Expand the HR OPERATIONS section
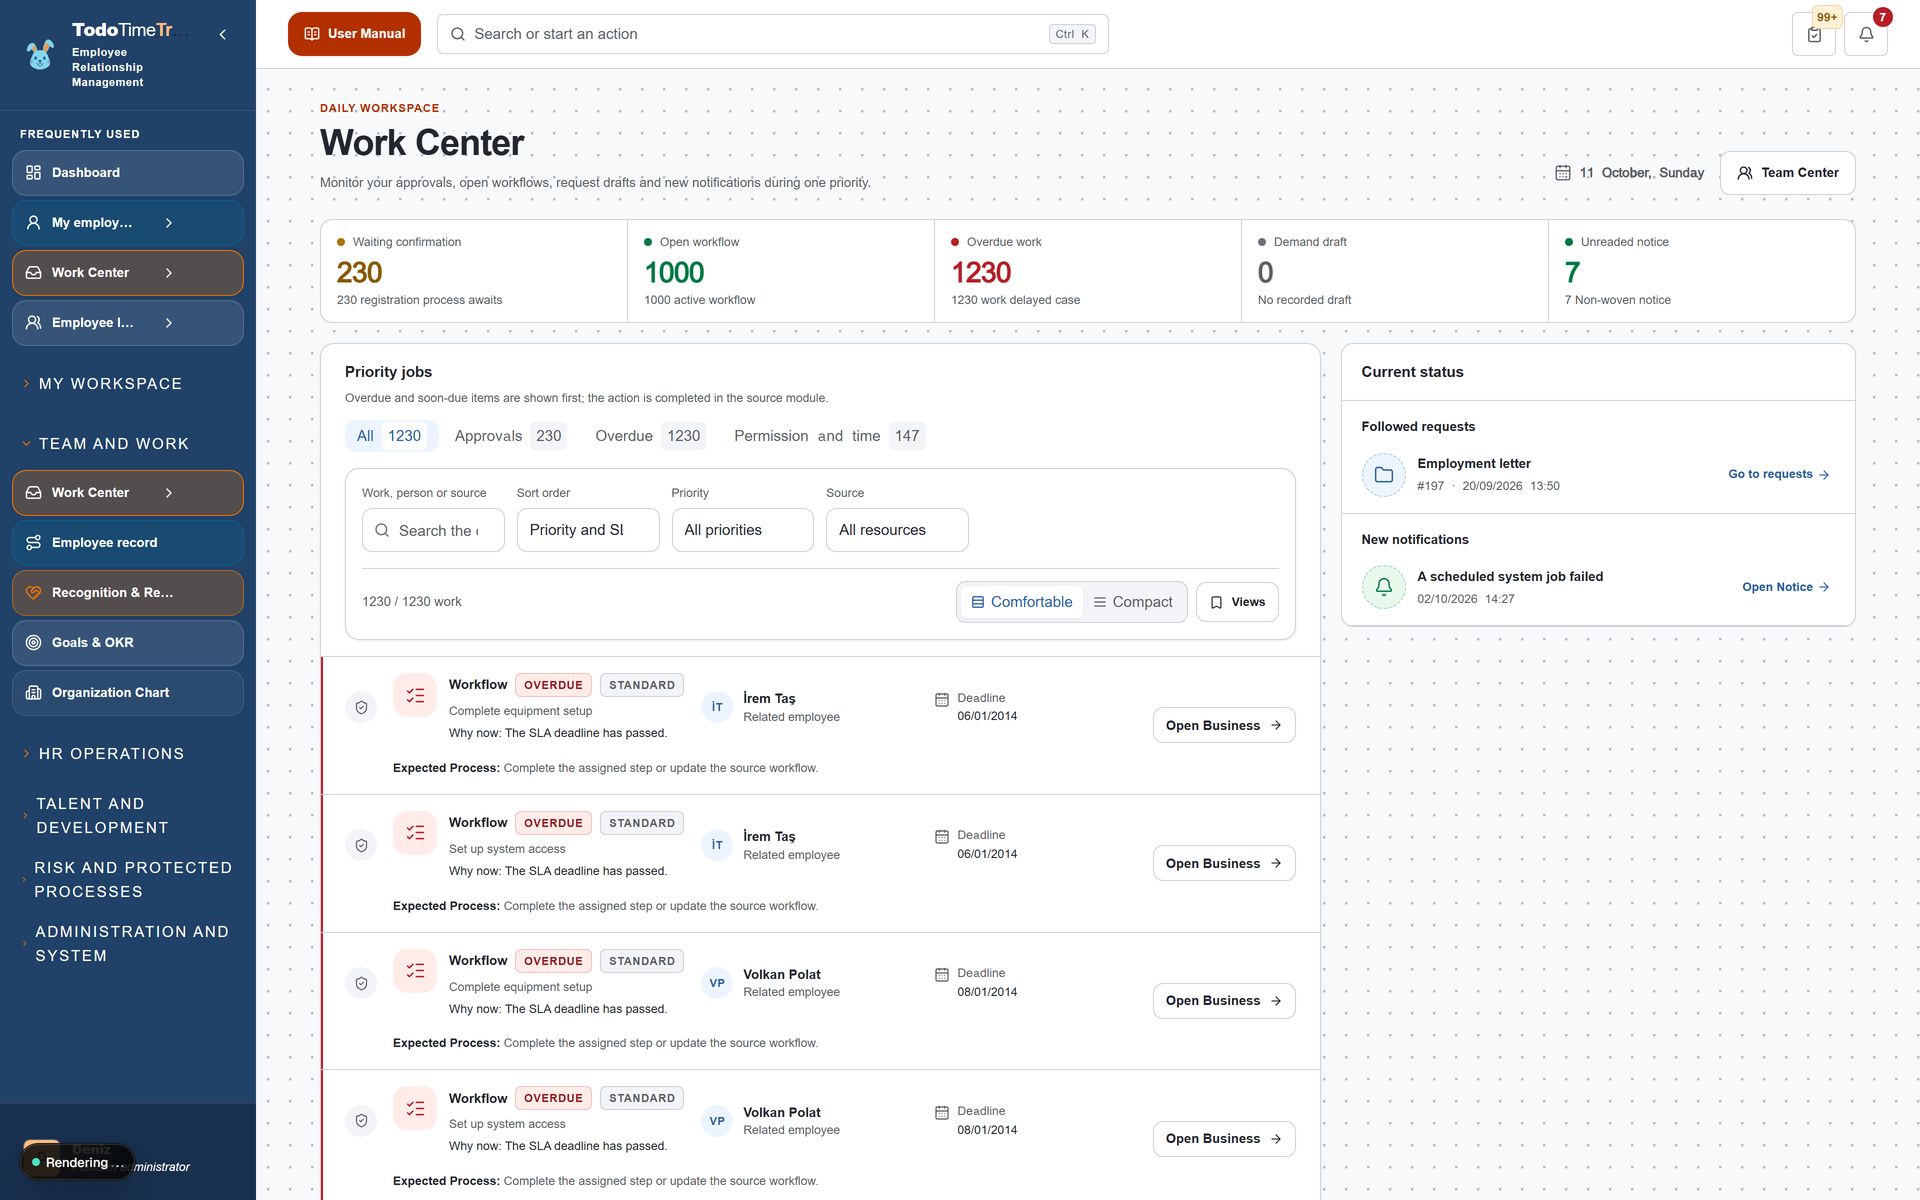 [103, 754]
